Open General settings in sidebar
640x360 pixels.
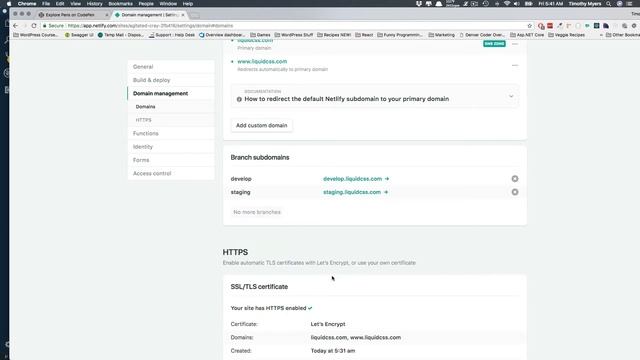[x=171, y=67]
